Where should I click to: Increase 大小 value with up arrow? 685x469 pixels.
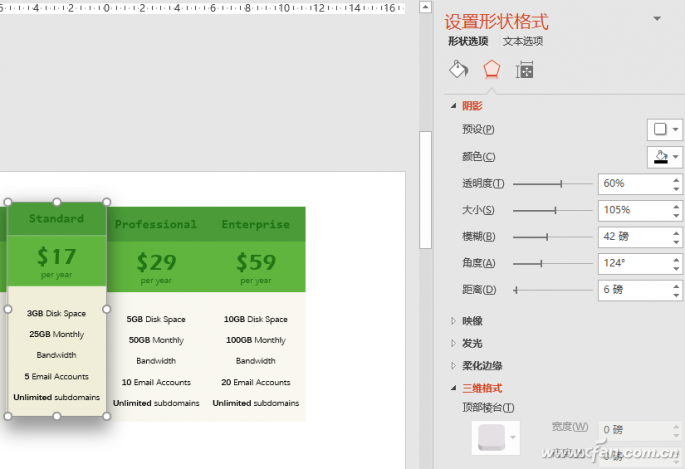(x=676, y=206)
